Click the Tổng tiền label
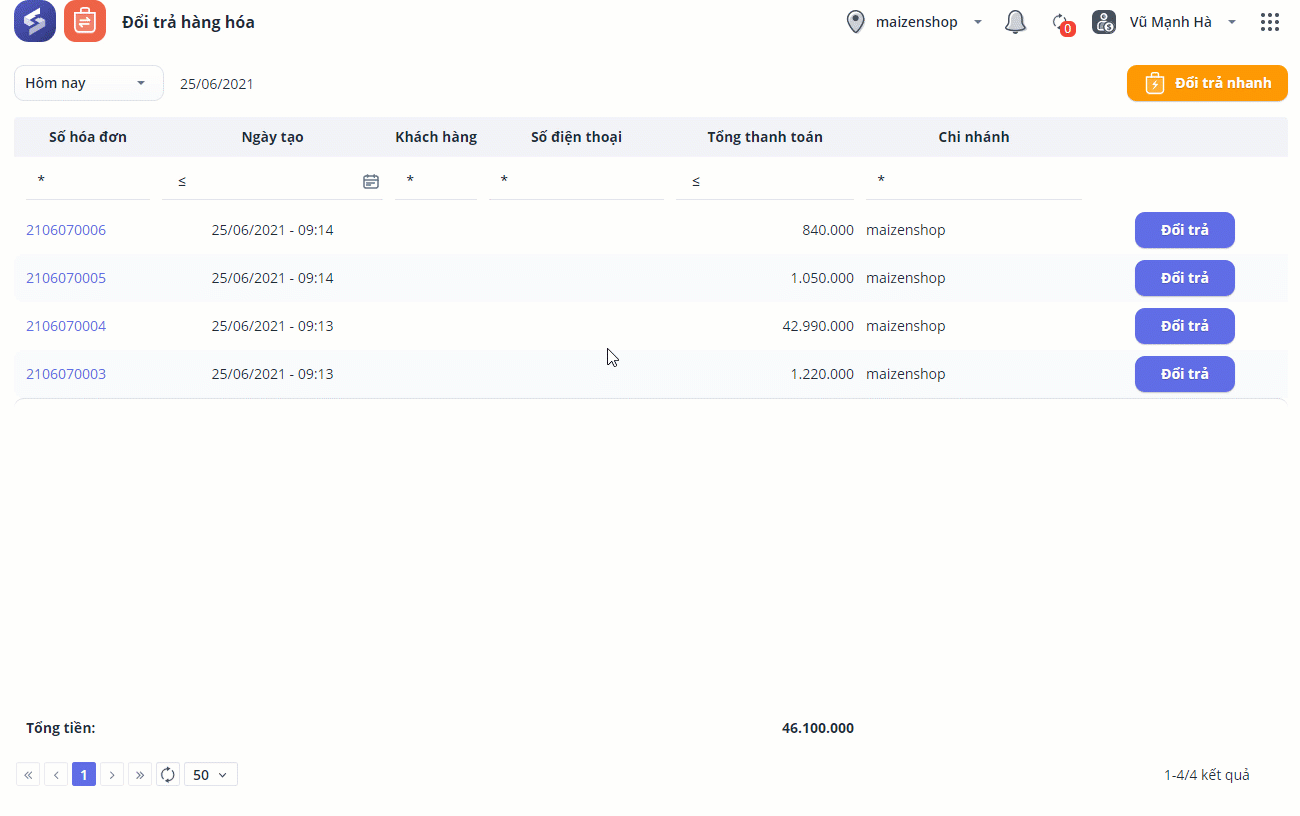The height and width of the screenshot is (816, 1300). [61, 728]
